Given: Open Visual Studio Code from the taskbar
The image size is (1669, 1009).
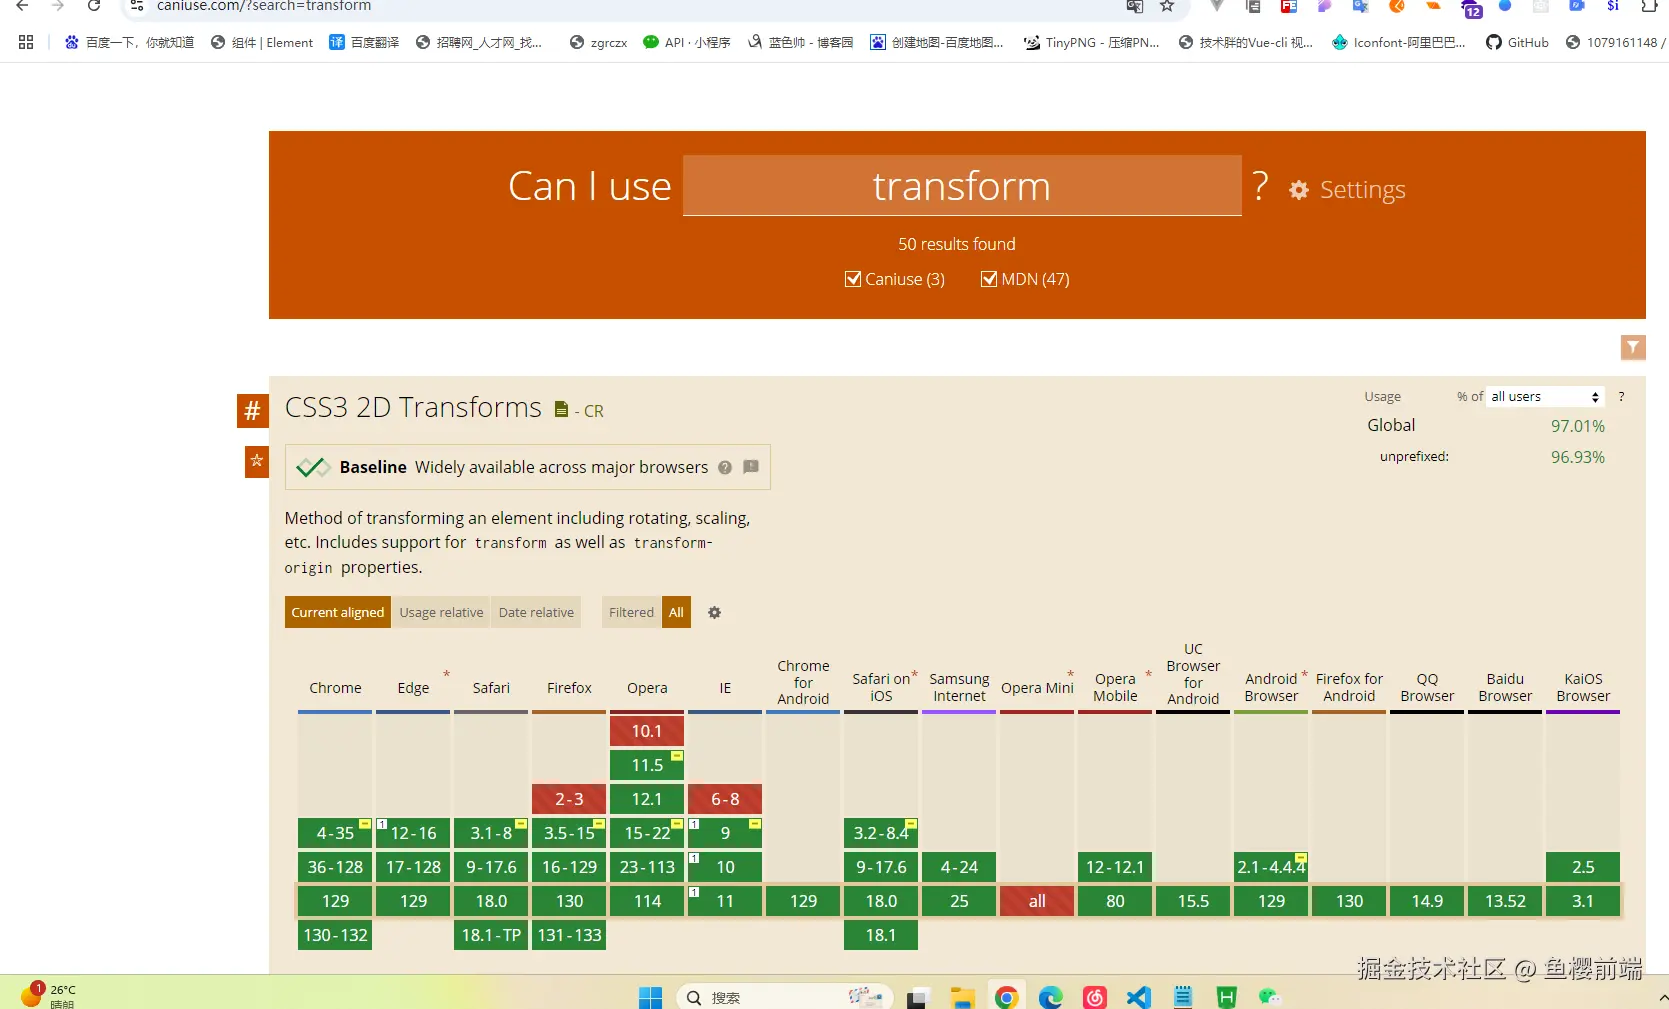Looking at the screenshot, I should (1139, 997).
